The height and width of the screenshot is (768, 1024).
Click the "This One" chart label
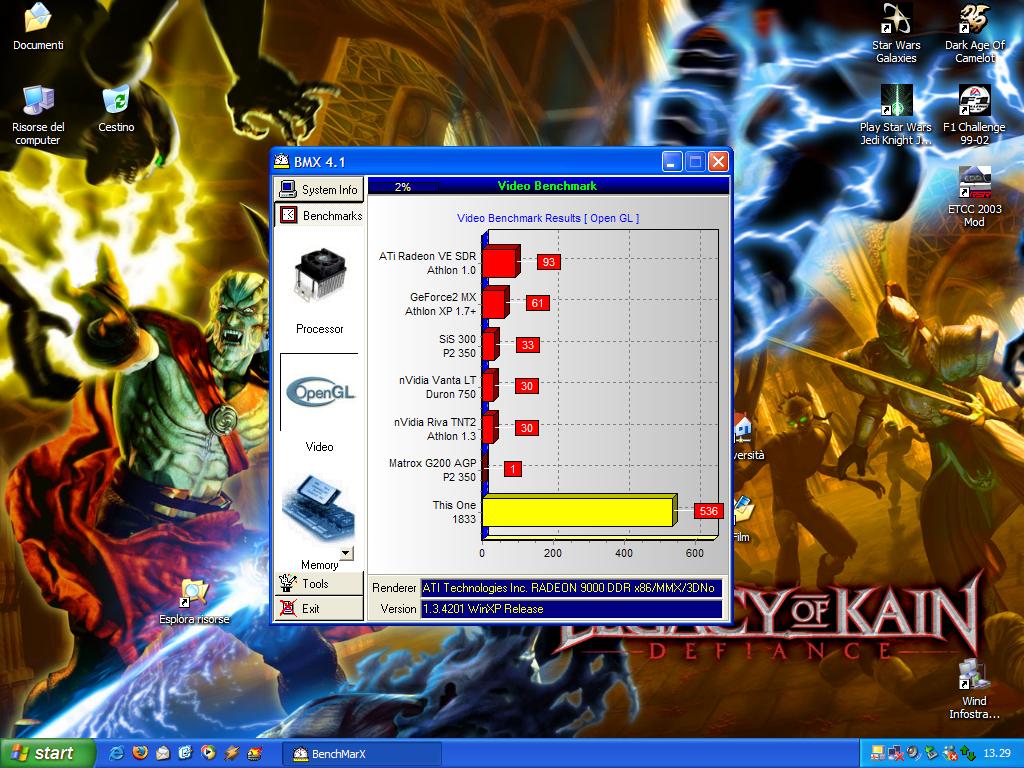(x=455, y=505)
